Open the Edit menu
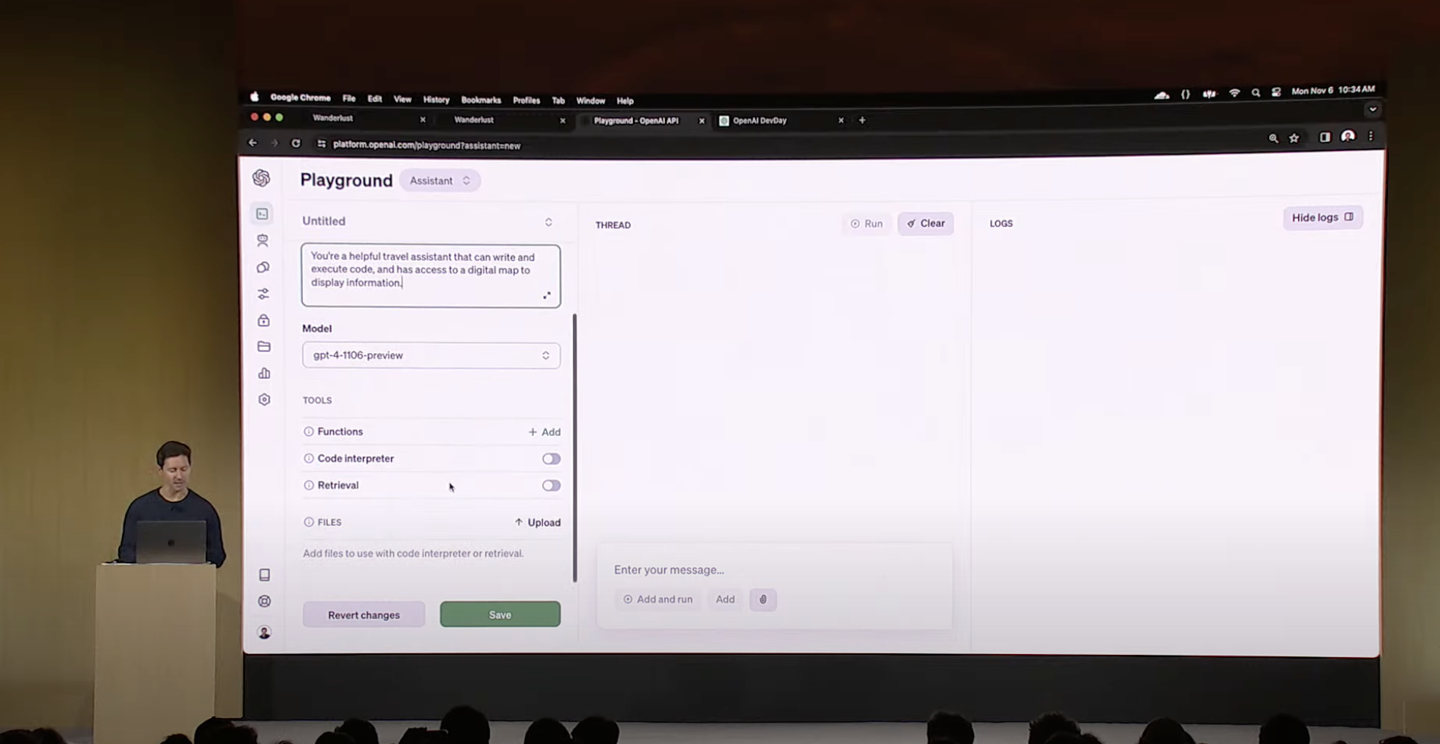Image resolution: width=1440 pixels, height=744 pixels. 375,99
